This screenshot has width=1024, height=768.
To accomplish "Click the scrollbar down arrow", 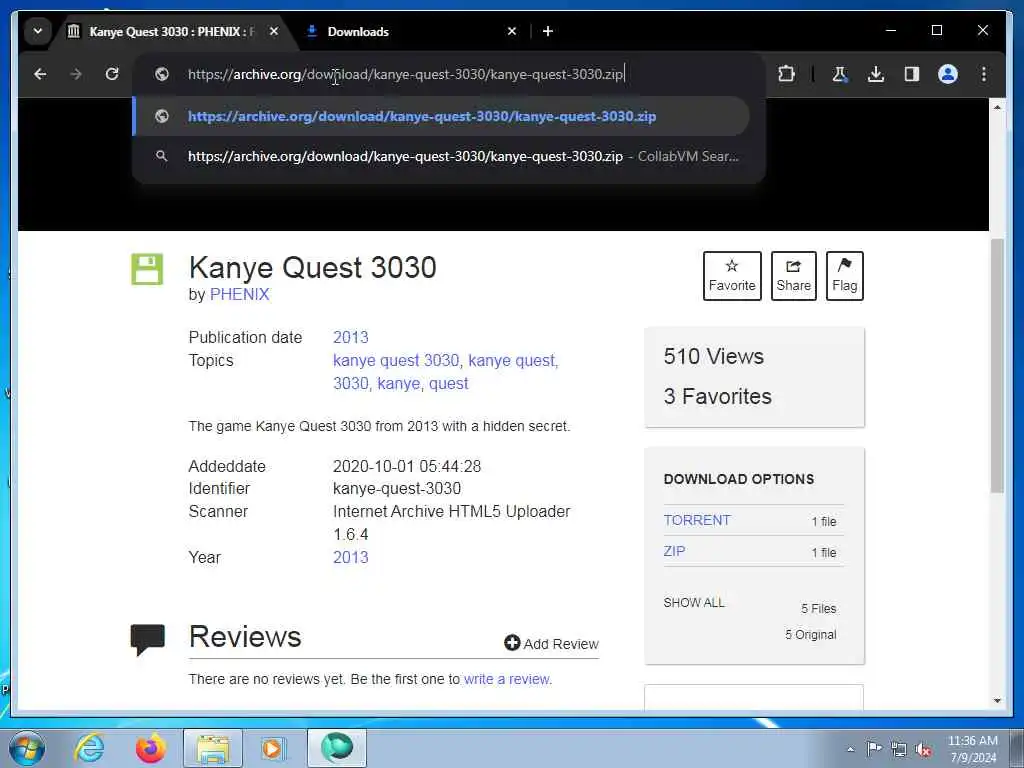I will click(x=997, y=701).
